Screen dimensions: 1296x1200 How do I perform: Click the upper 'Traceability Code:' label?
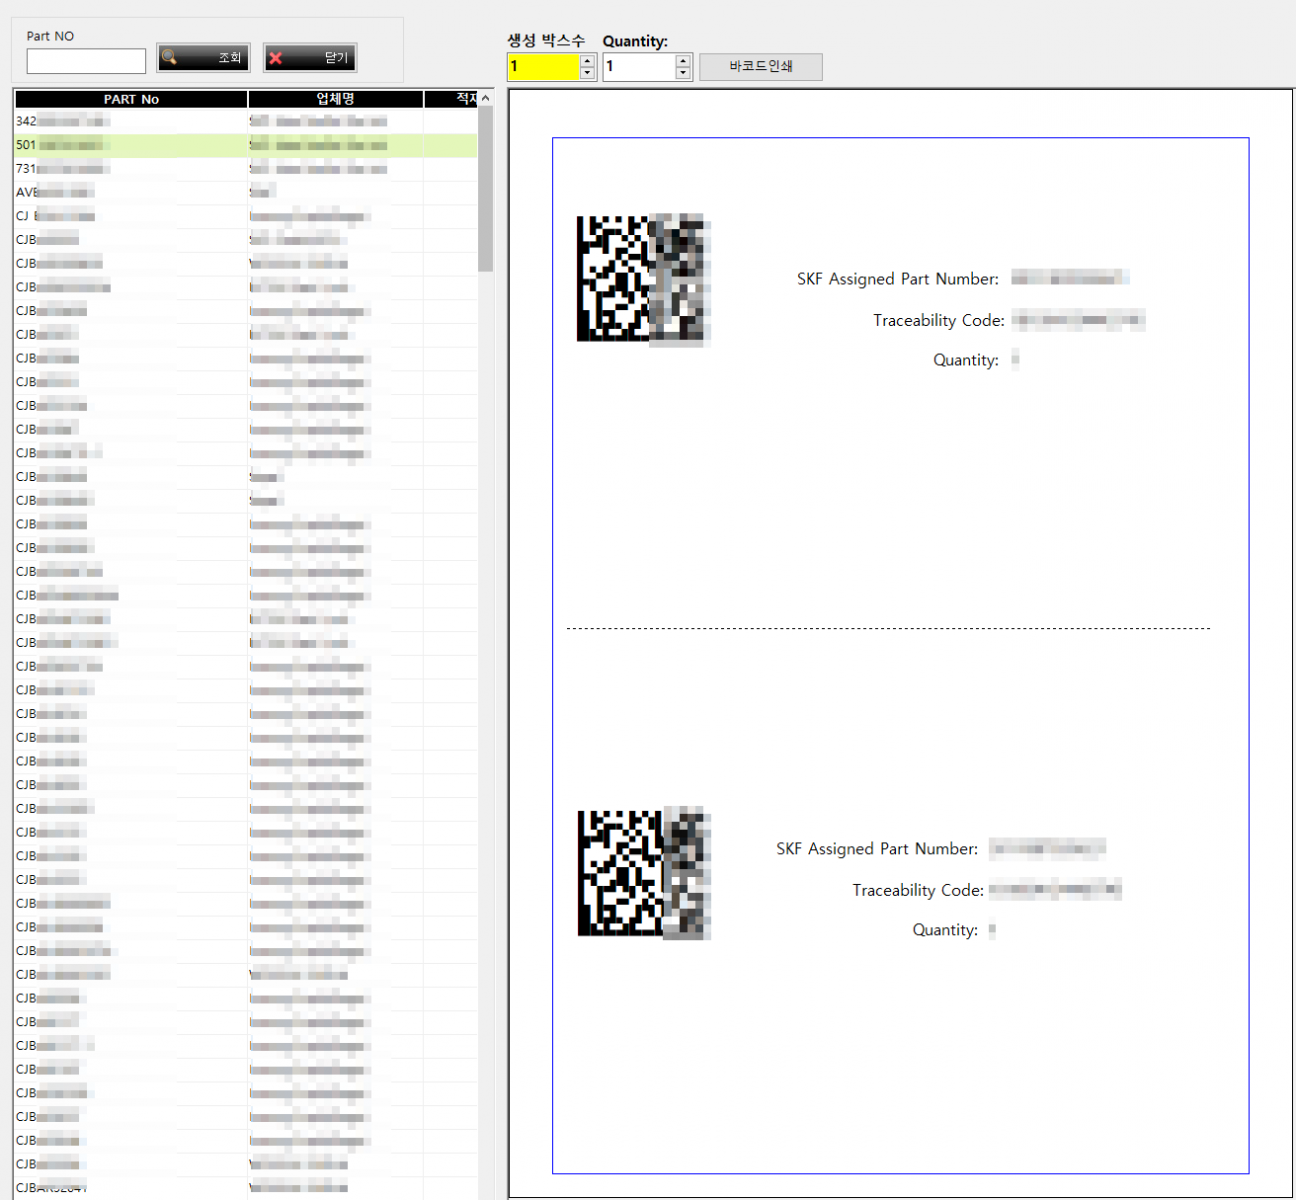tap(939, 320)
